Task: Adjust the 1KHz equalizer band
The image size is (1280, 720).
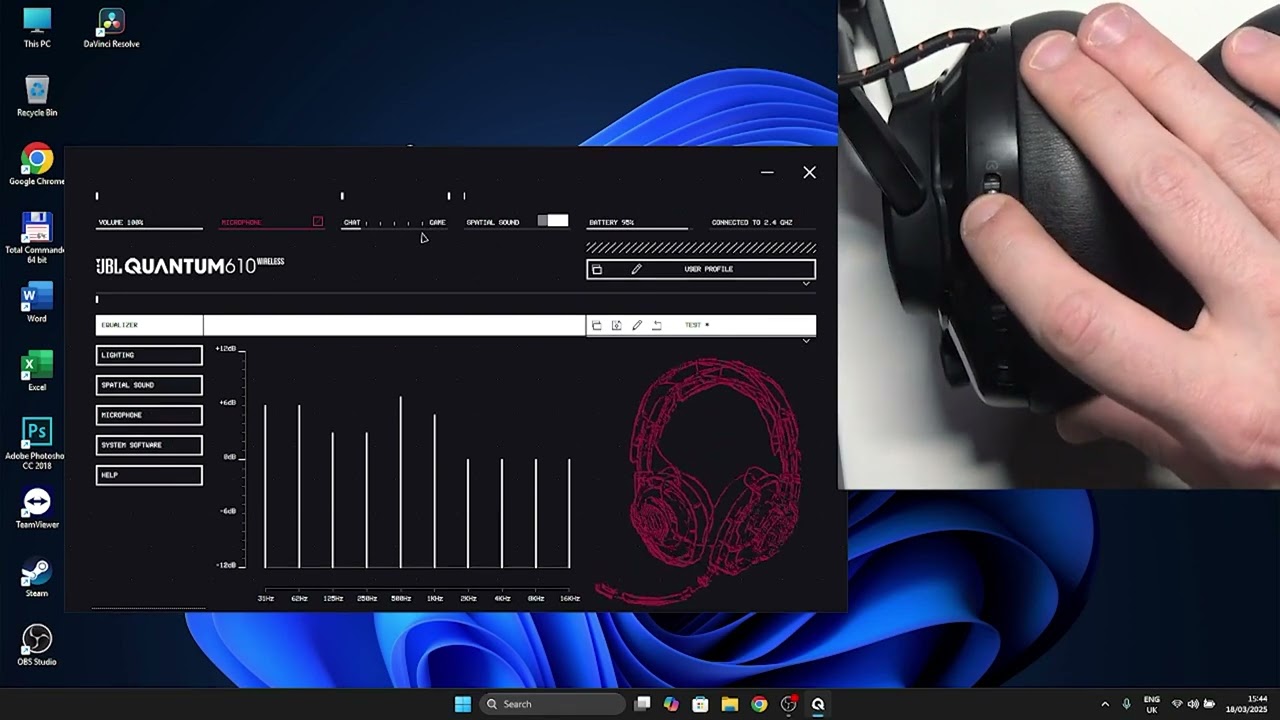Action: [435, 491]
